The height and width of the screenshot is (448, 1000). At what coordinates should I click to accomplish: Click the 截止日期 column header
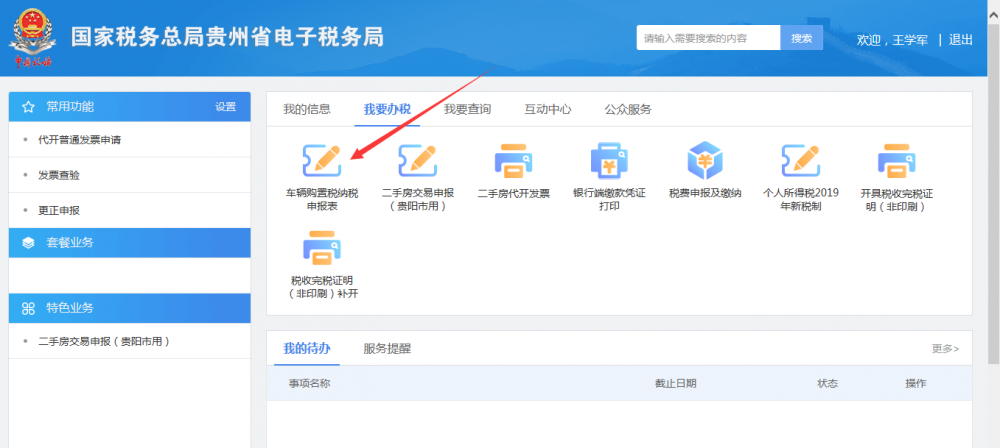click(x=675, y=384)
